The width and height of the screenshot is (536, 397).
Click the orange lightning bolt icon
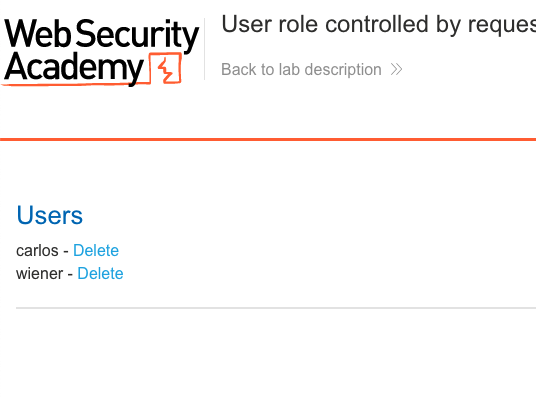point(166,69)
